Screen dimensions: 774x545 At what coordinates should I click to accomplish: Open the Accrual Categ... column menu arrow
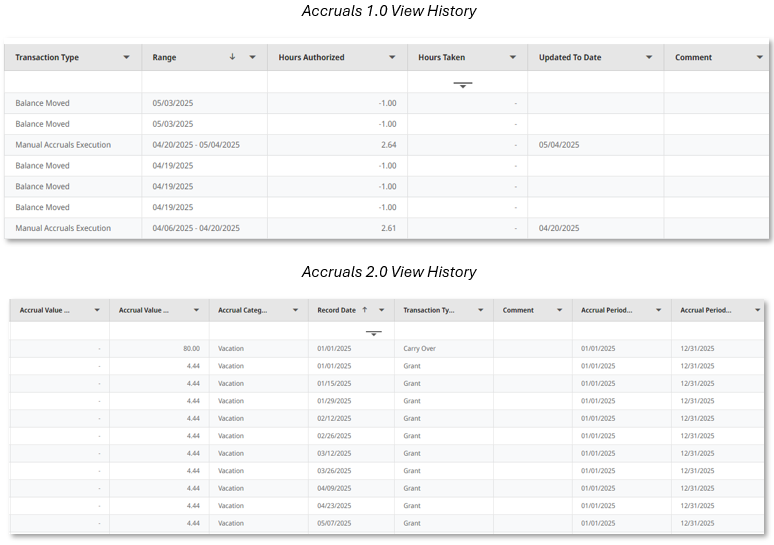click(x=293, y=311)
